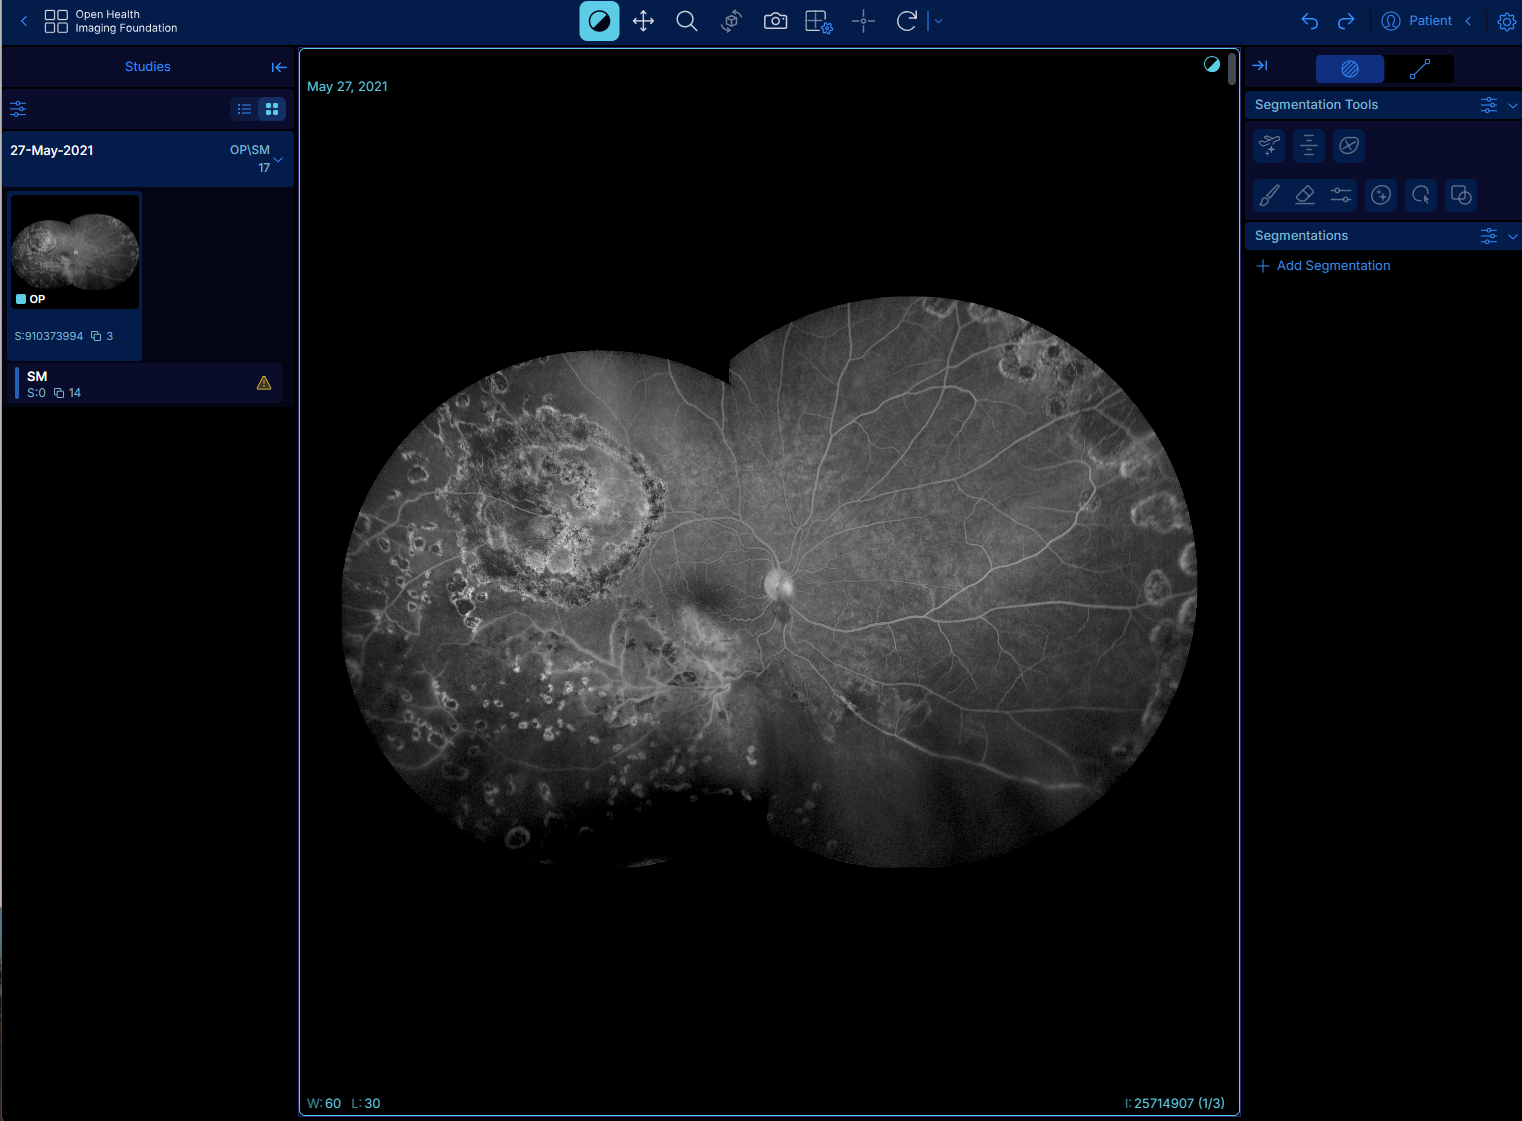The image size is (1522, 1121).
Task: Click the Undo arrow
Action: 1310,21
